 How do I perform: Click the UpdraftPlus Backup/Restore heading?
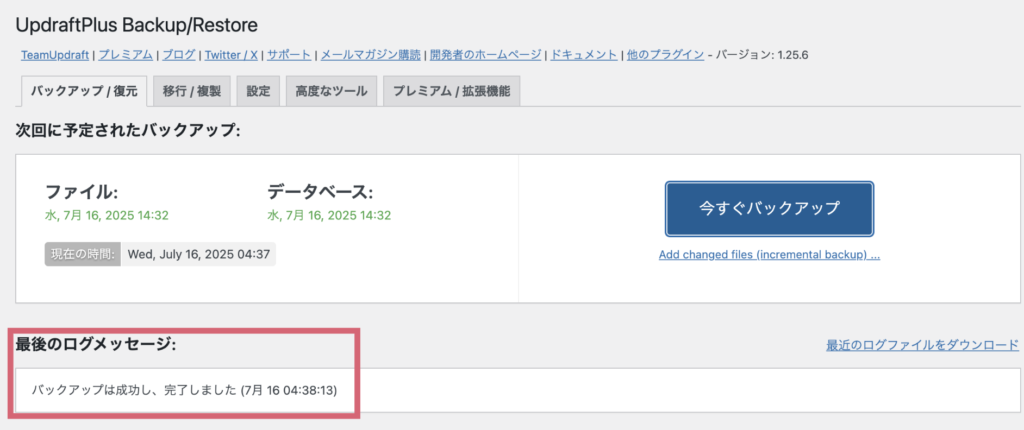point(136,25)
